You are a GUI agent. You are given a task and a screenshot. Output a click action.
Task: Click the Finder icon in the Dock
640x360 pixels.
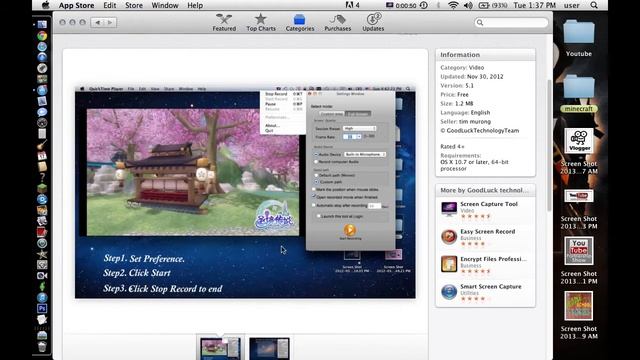click(42, 24)
